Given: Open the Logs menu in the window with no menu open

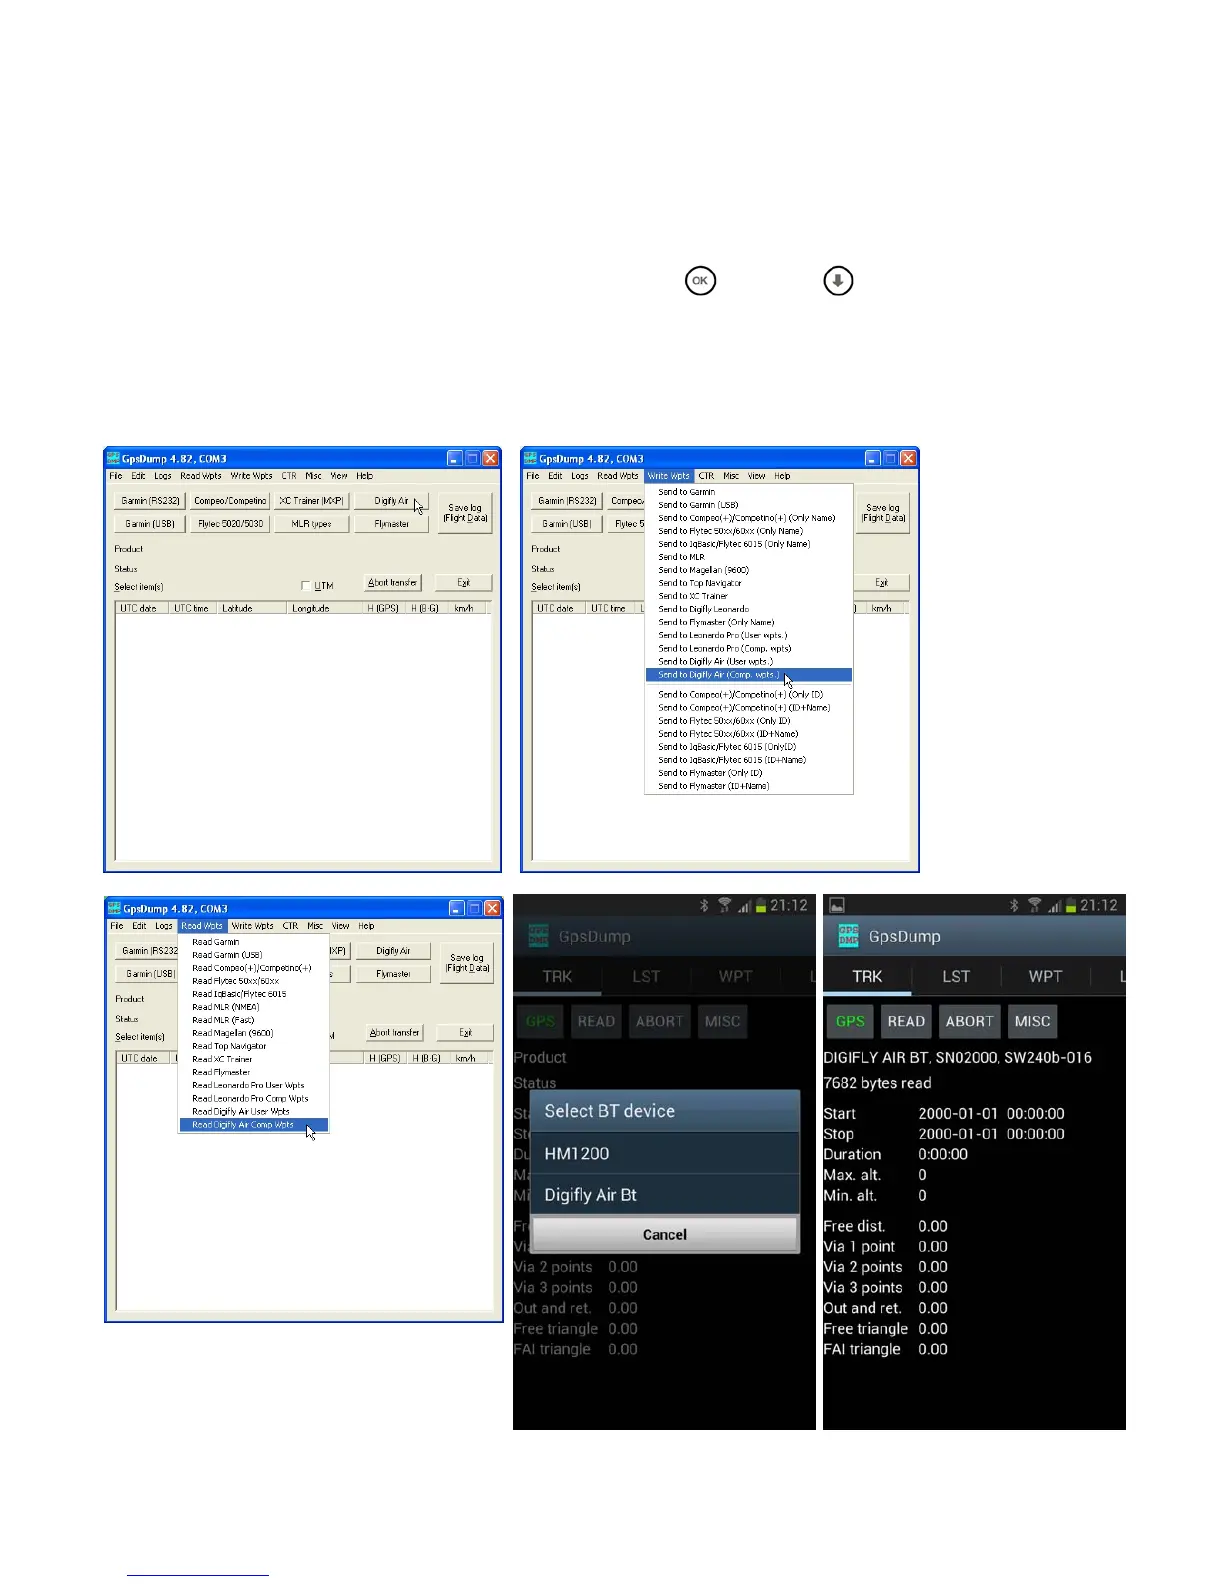Looking at the screenshot, I should tap(163, 476).
